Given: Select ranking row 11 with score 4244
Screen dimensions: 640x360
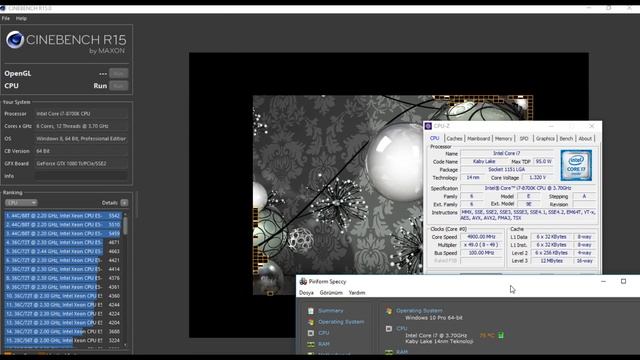Looking at the screenshot, I should 63,305.
